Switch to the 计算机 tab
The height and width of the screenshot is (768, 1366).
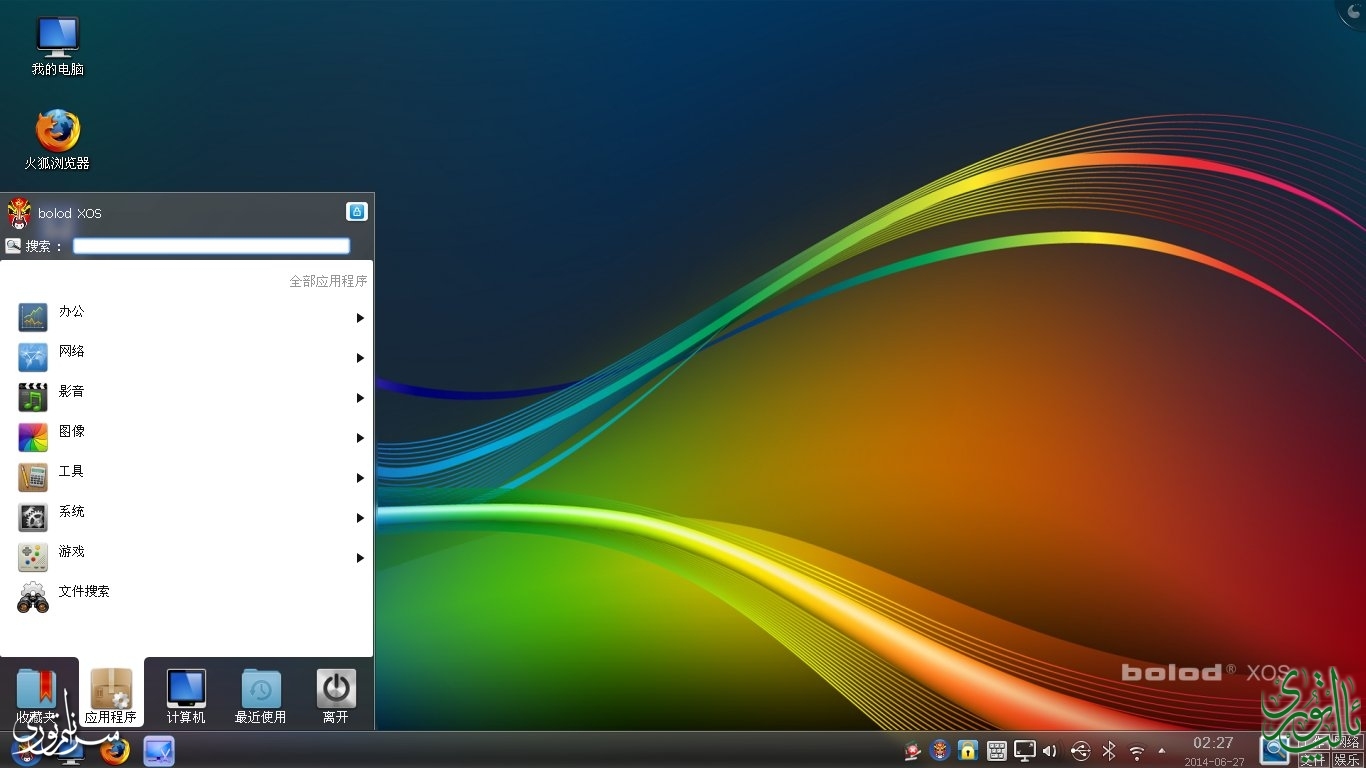(186, 696)
